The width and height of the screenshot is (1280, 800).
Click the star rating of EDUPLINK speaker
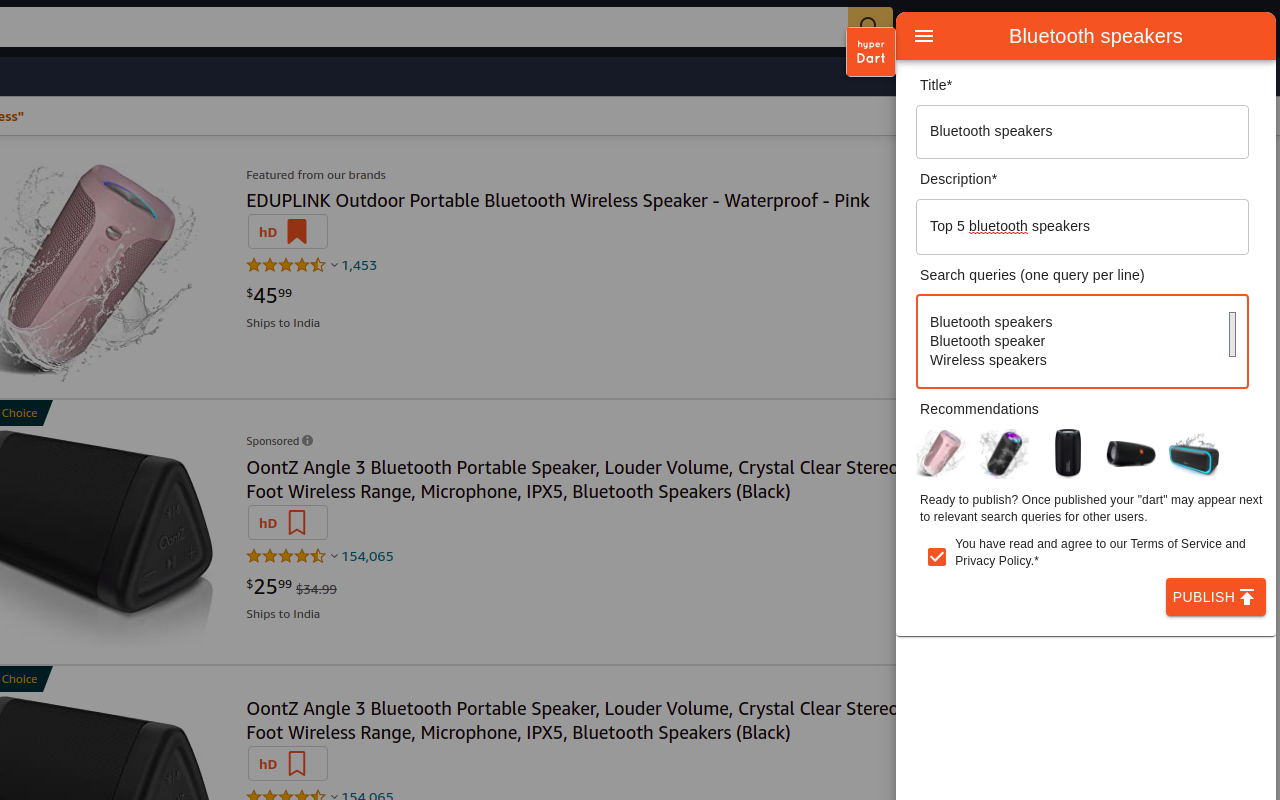[286, 265]
